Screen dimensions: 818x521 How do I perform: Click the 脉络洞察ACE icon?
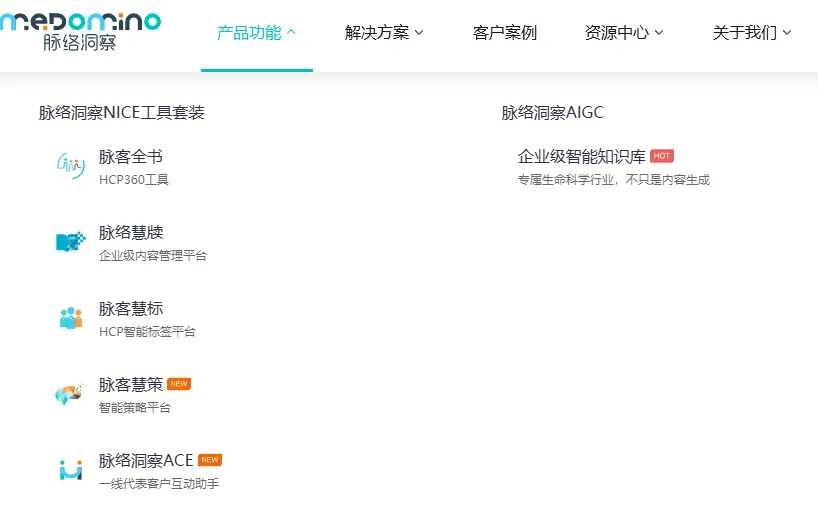point(70,470)
